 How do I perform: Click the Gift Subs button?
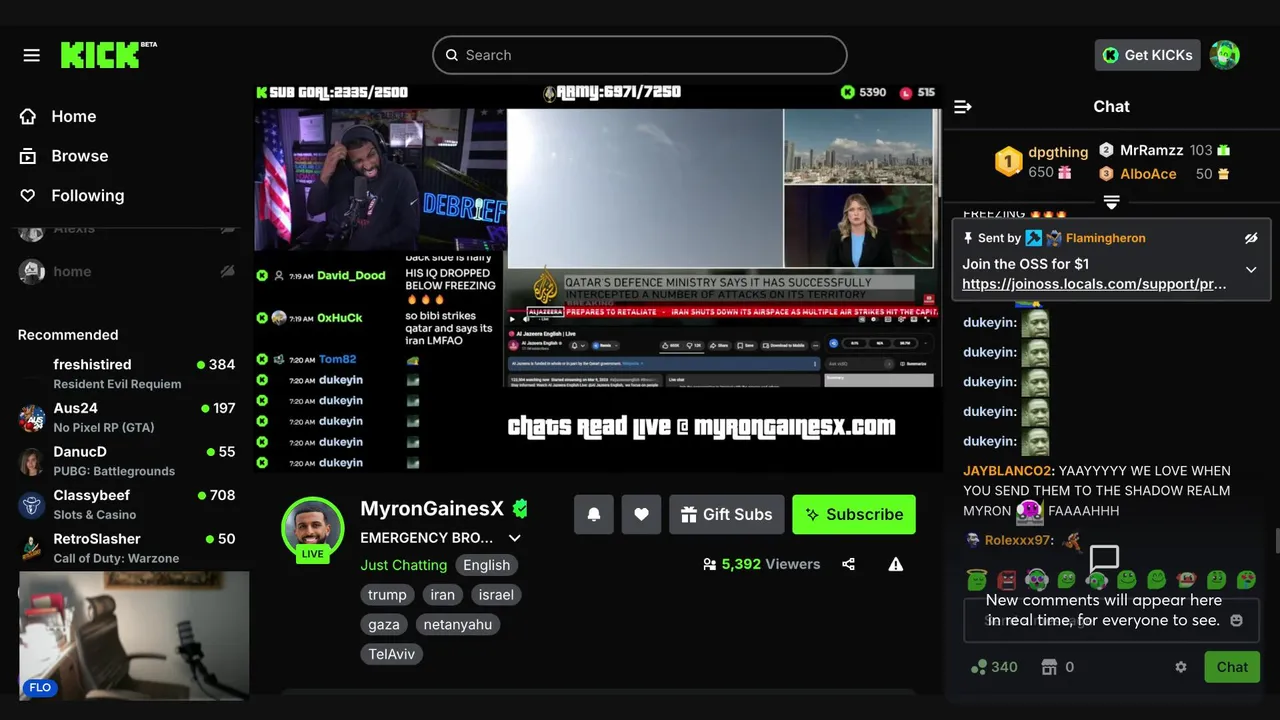(x=727, y=514)
